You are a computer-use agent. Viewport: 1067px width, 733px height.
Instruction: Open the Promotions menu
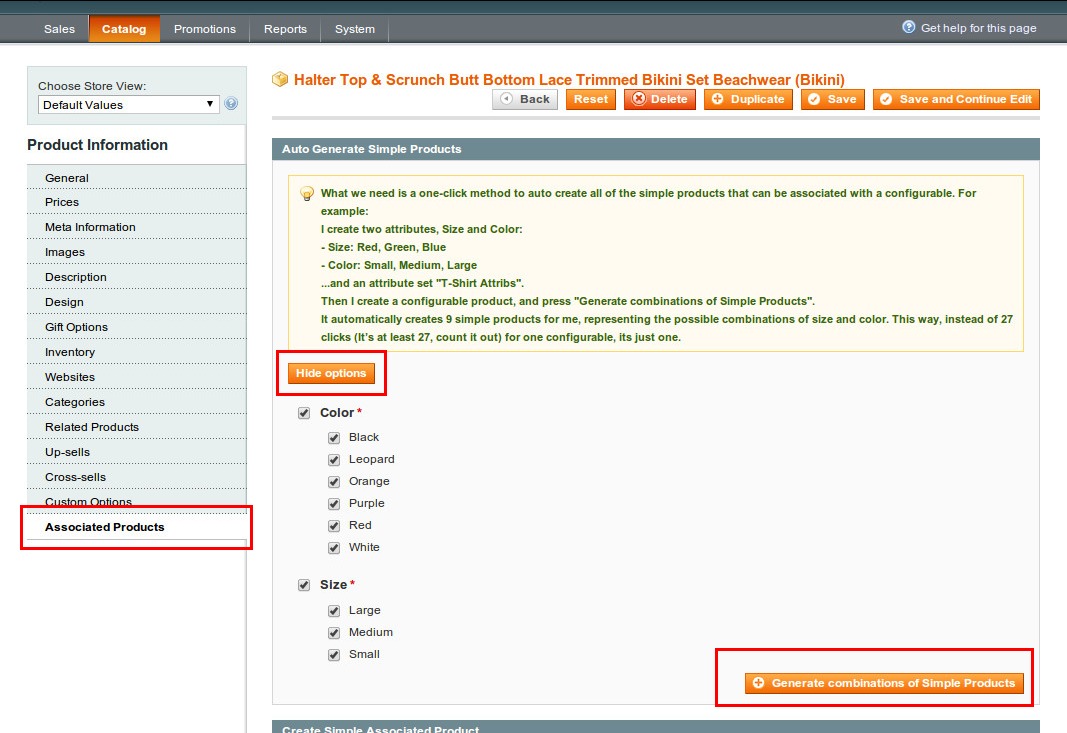pos(205,29)
